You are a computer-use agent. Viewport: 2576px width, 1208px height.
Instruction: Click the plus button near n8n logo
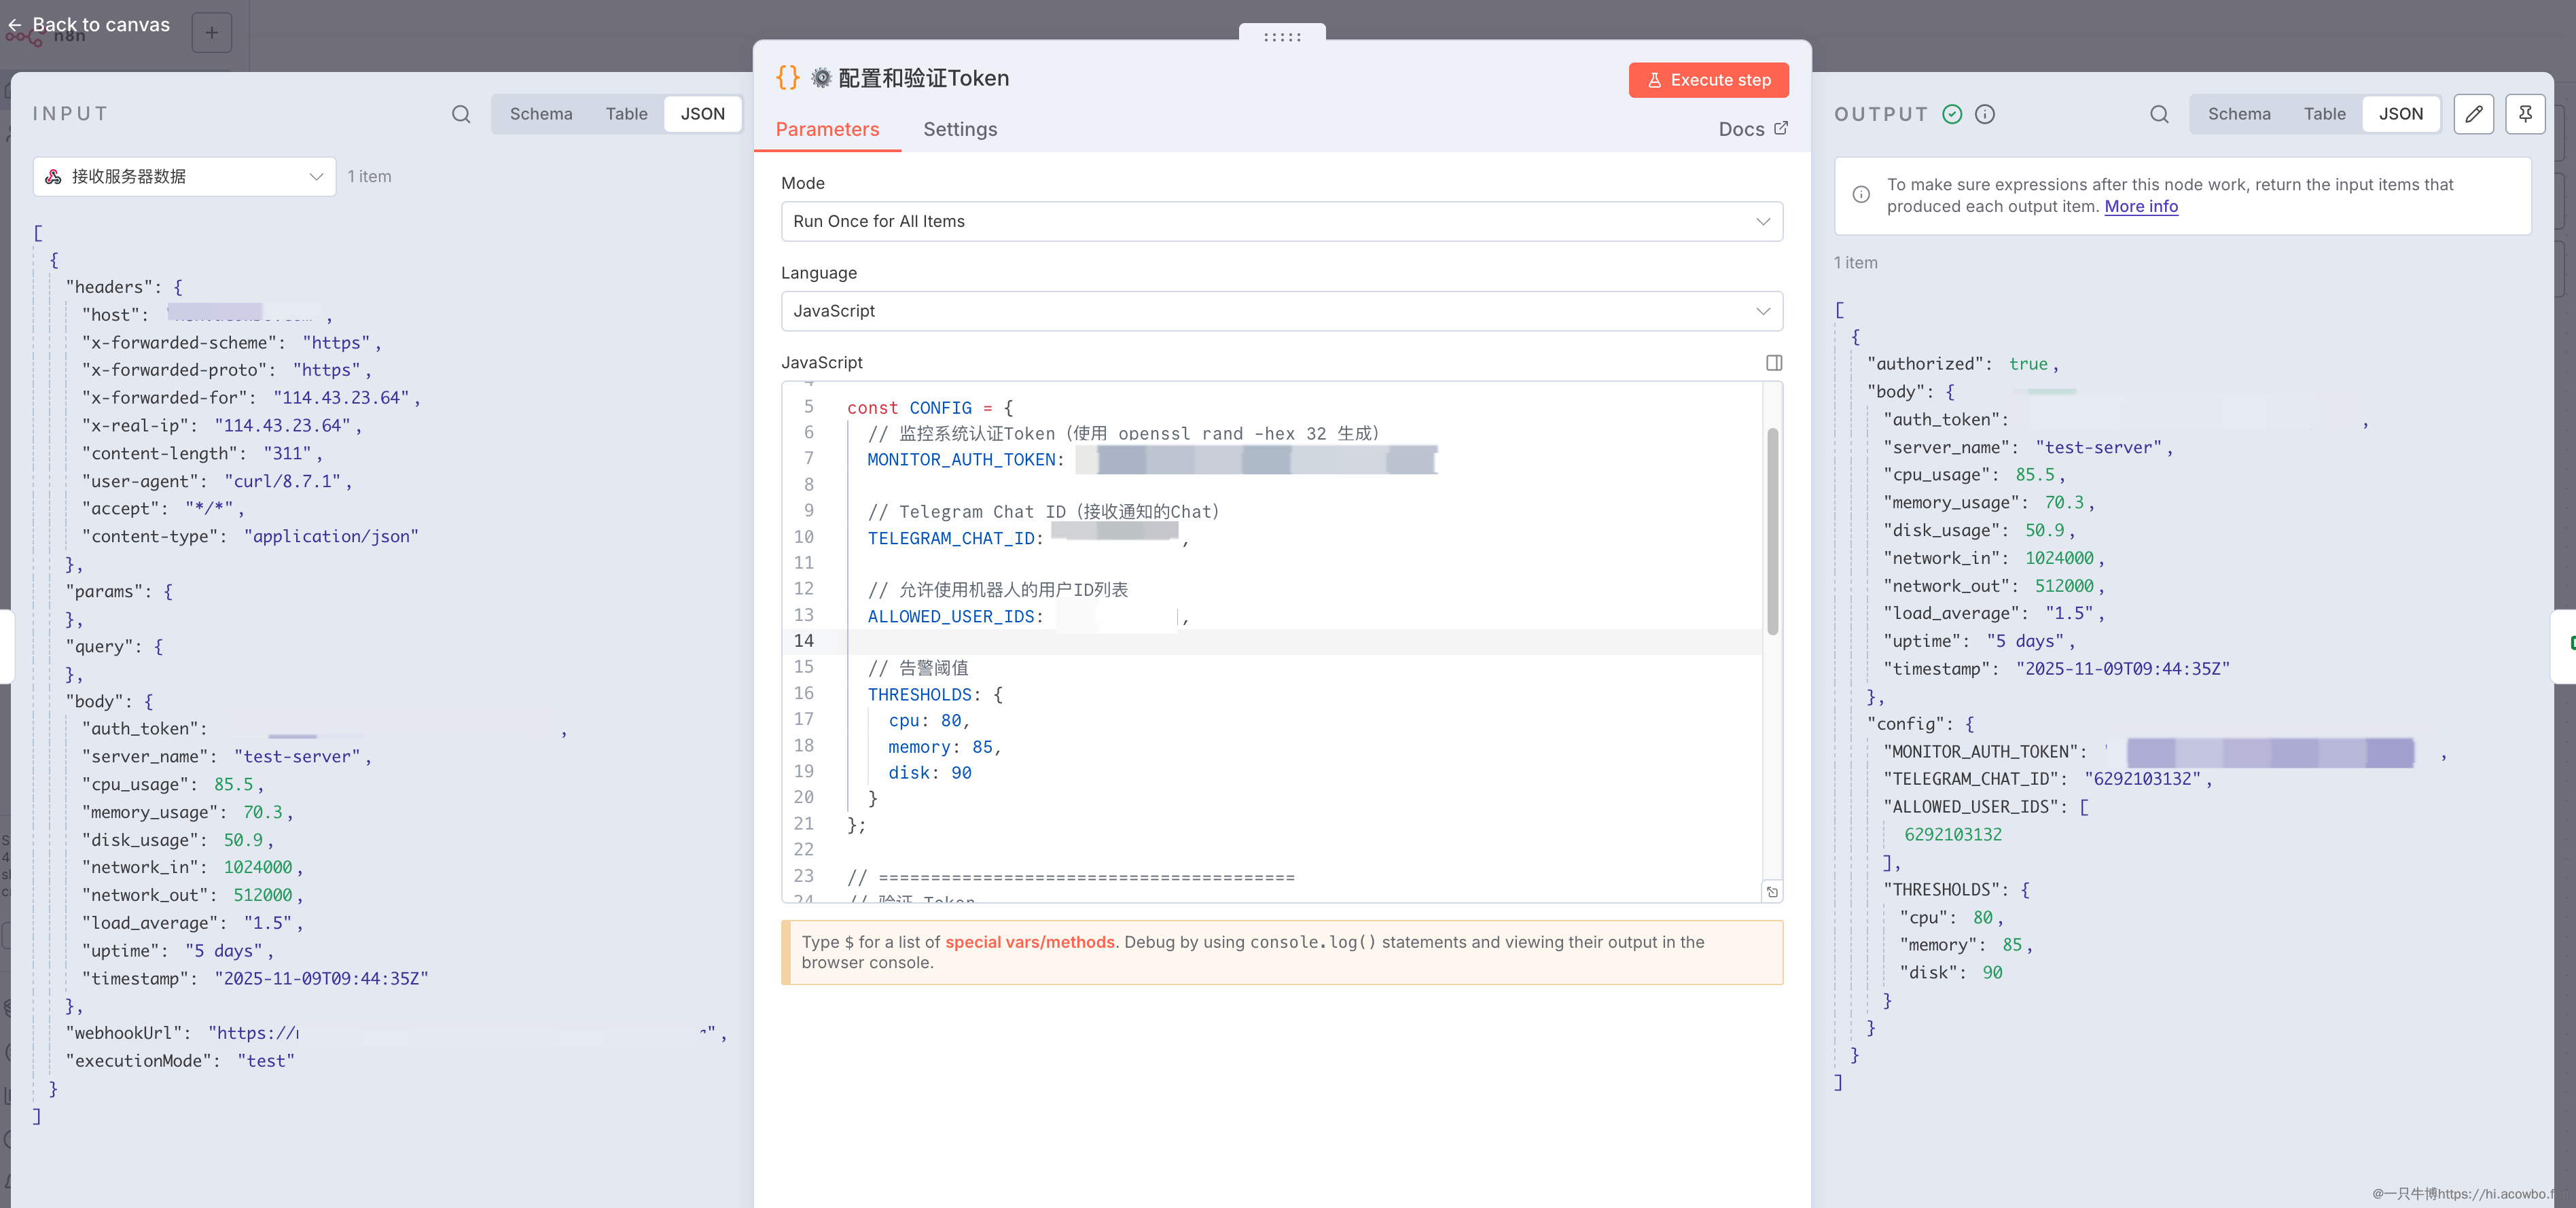pyautogui.click(x=212, y=33)
